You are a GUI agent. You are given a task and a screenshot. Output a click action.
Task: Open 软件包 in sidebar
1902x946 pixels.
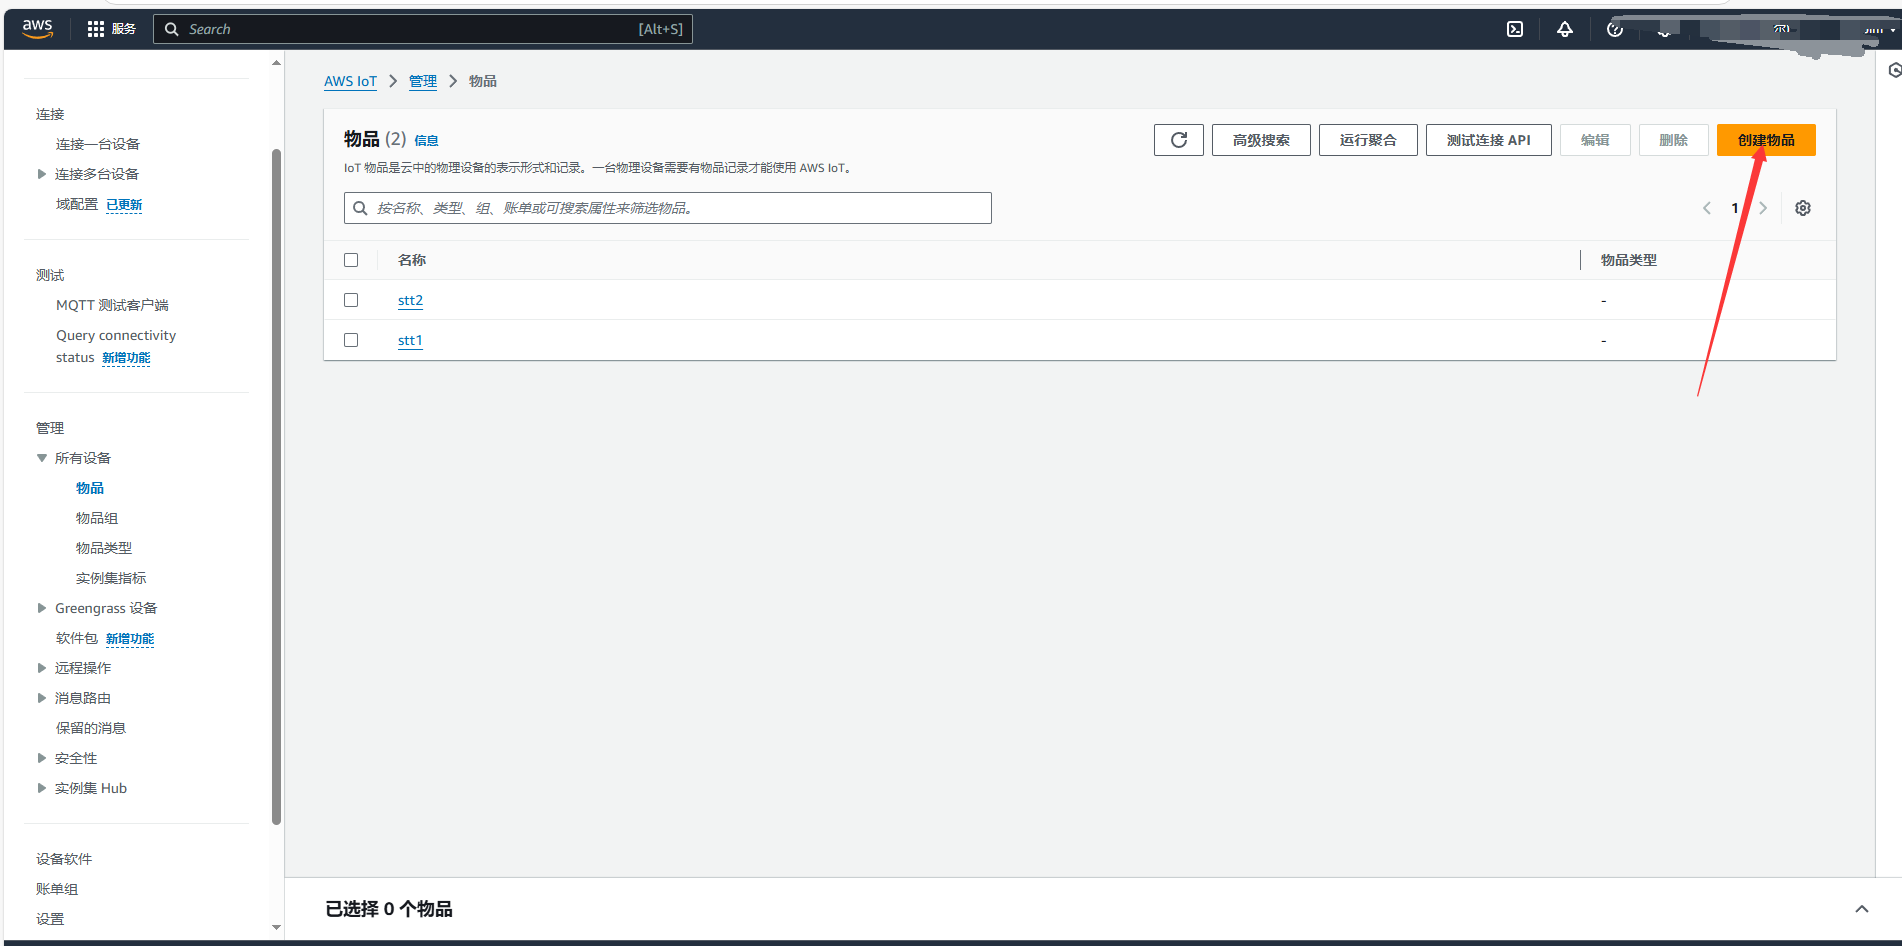coord(77,638)
